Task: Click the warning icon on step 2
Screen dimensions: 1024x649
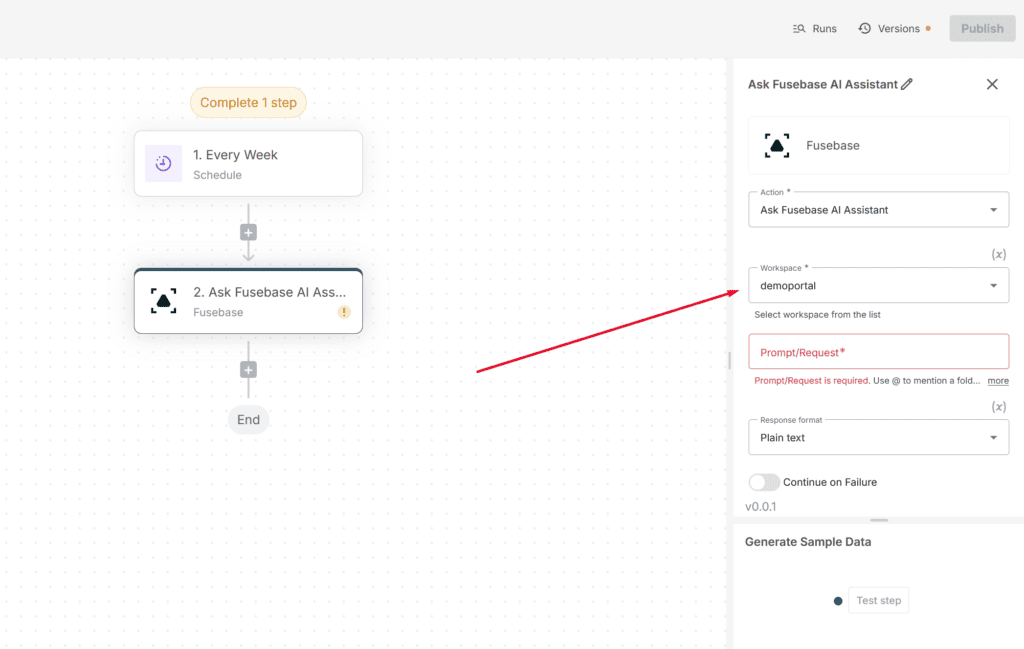Action: (344, 312)
